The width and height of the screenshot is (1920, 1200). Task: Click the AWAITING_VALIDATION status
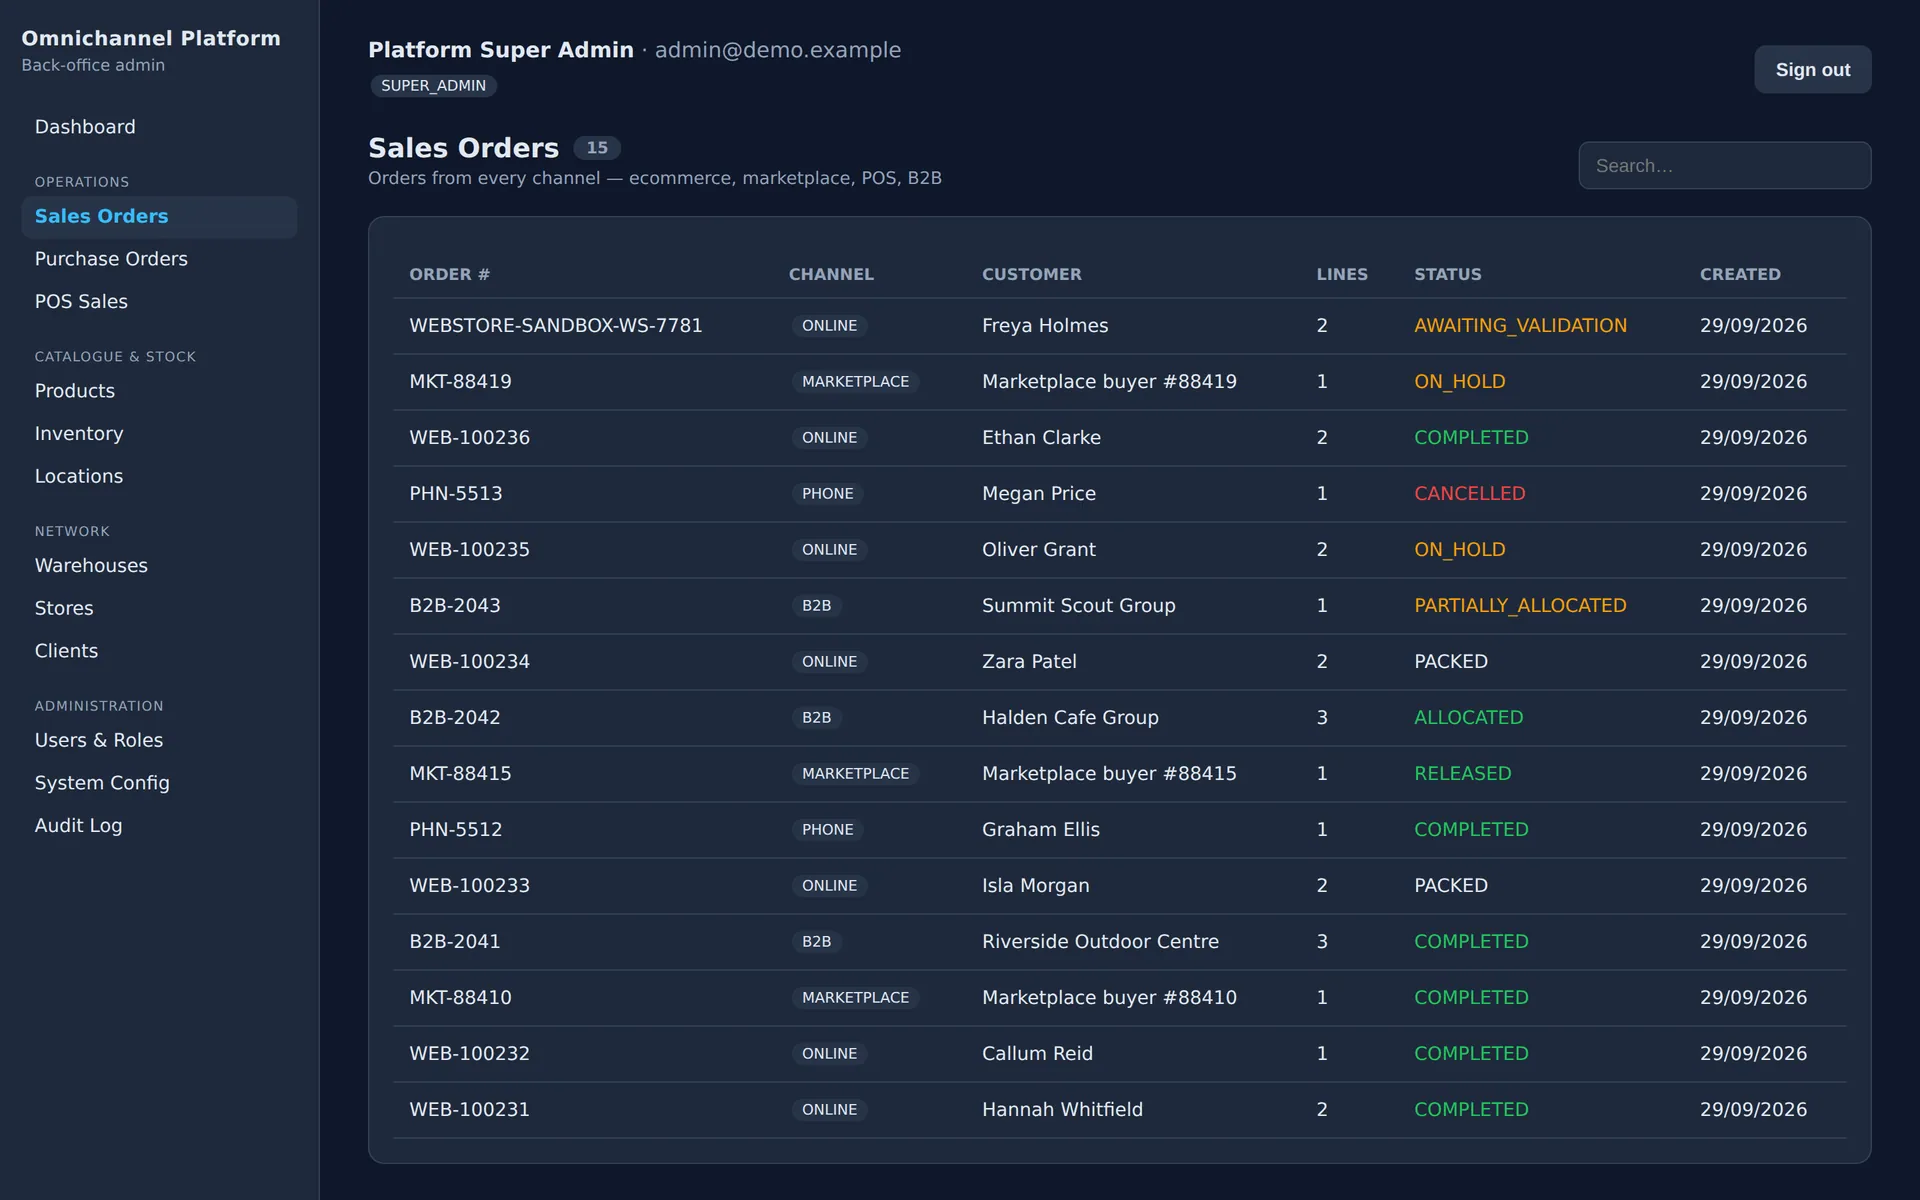click(x=1520, y=326)
